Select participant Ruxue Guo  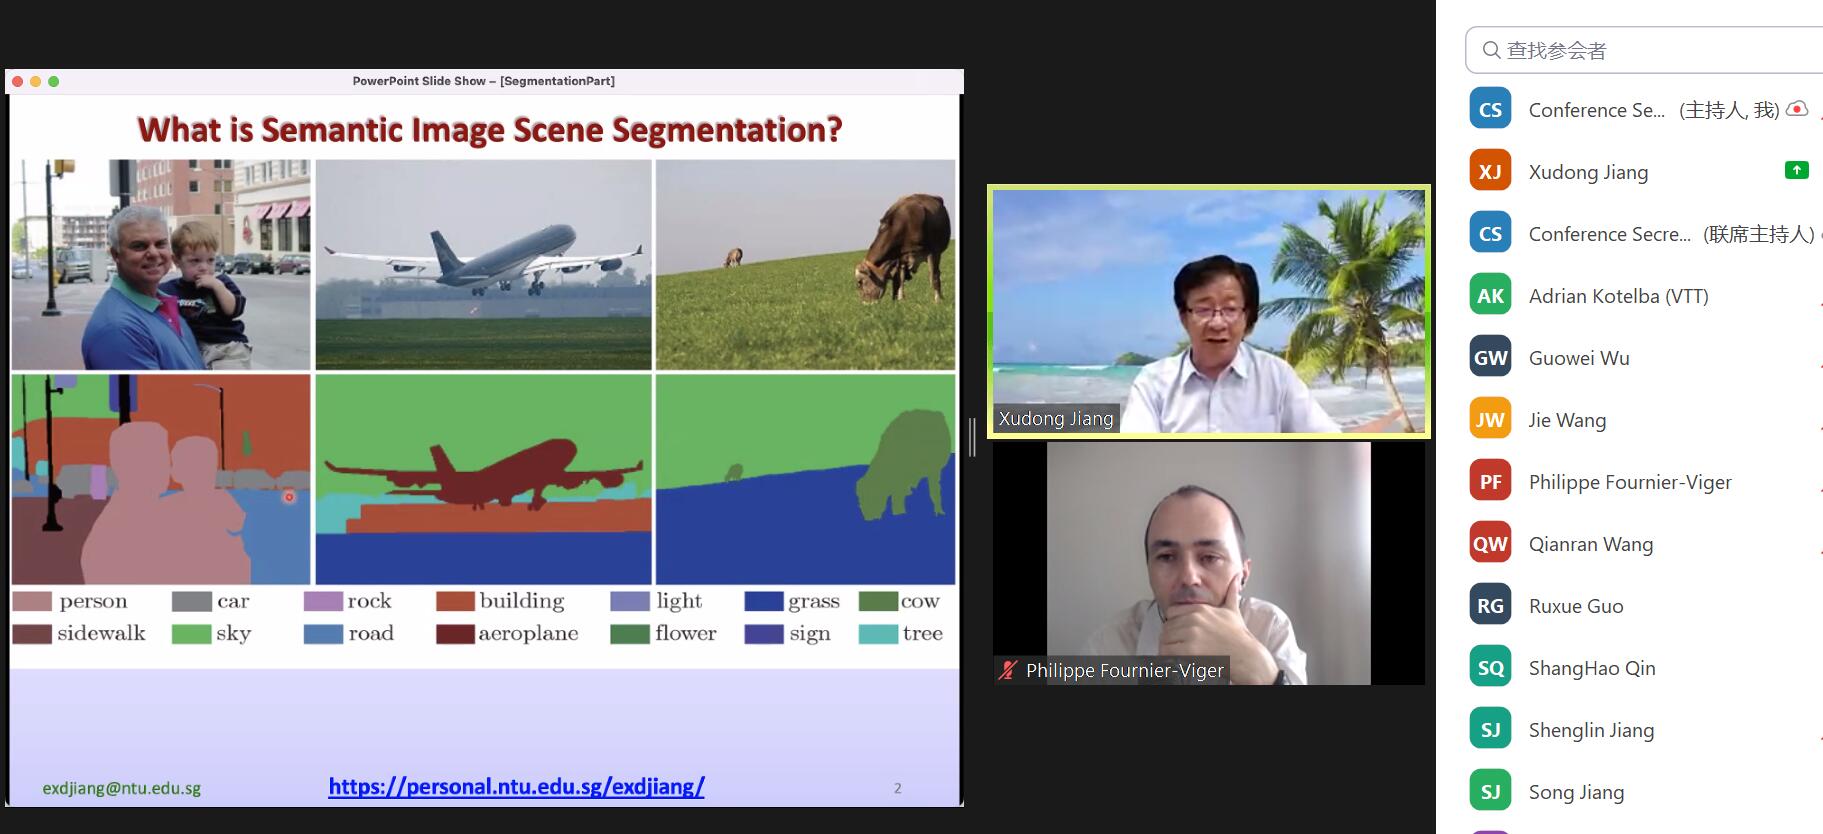(x=1576, y=606)
